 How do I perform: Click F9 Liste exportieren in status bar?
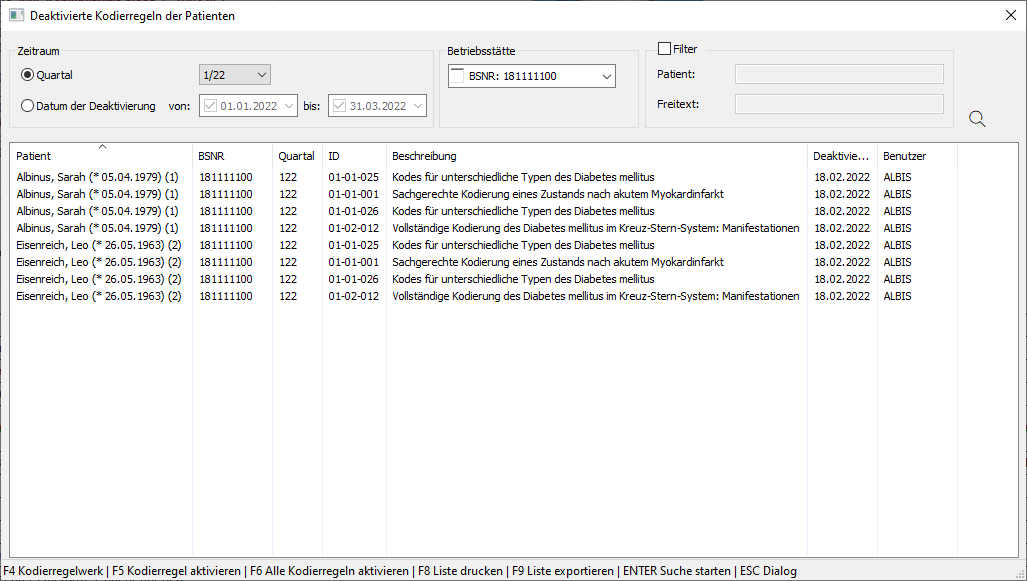click(563, 571)
